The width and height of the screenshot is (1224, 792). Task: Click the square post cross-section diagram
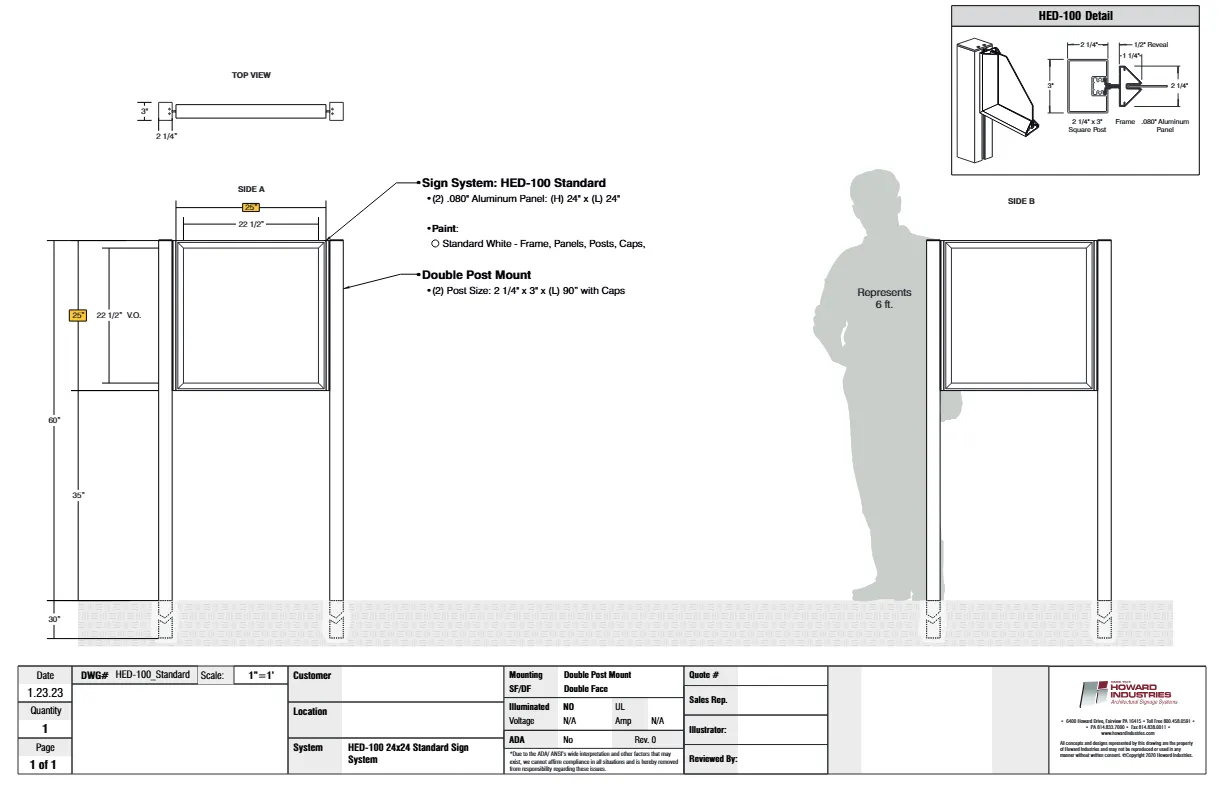[x=1087, y=86]
